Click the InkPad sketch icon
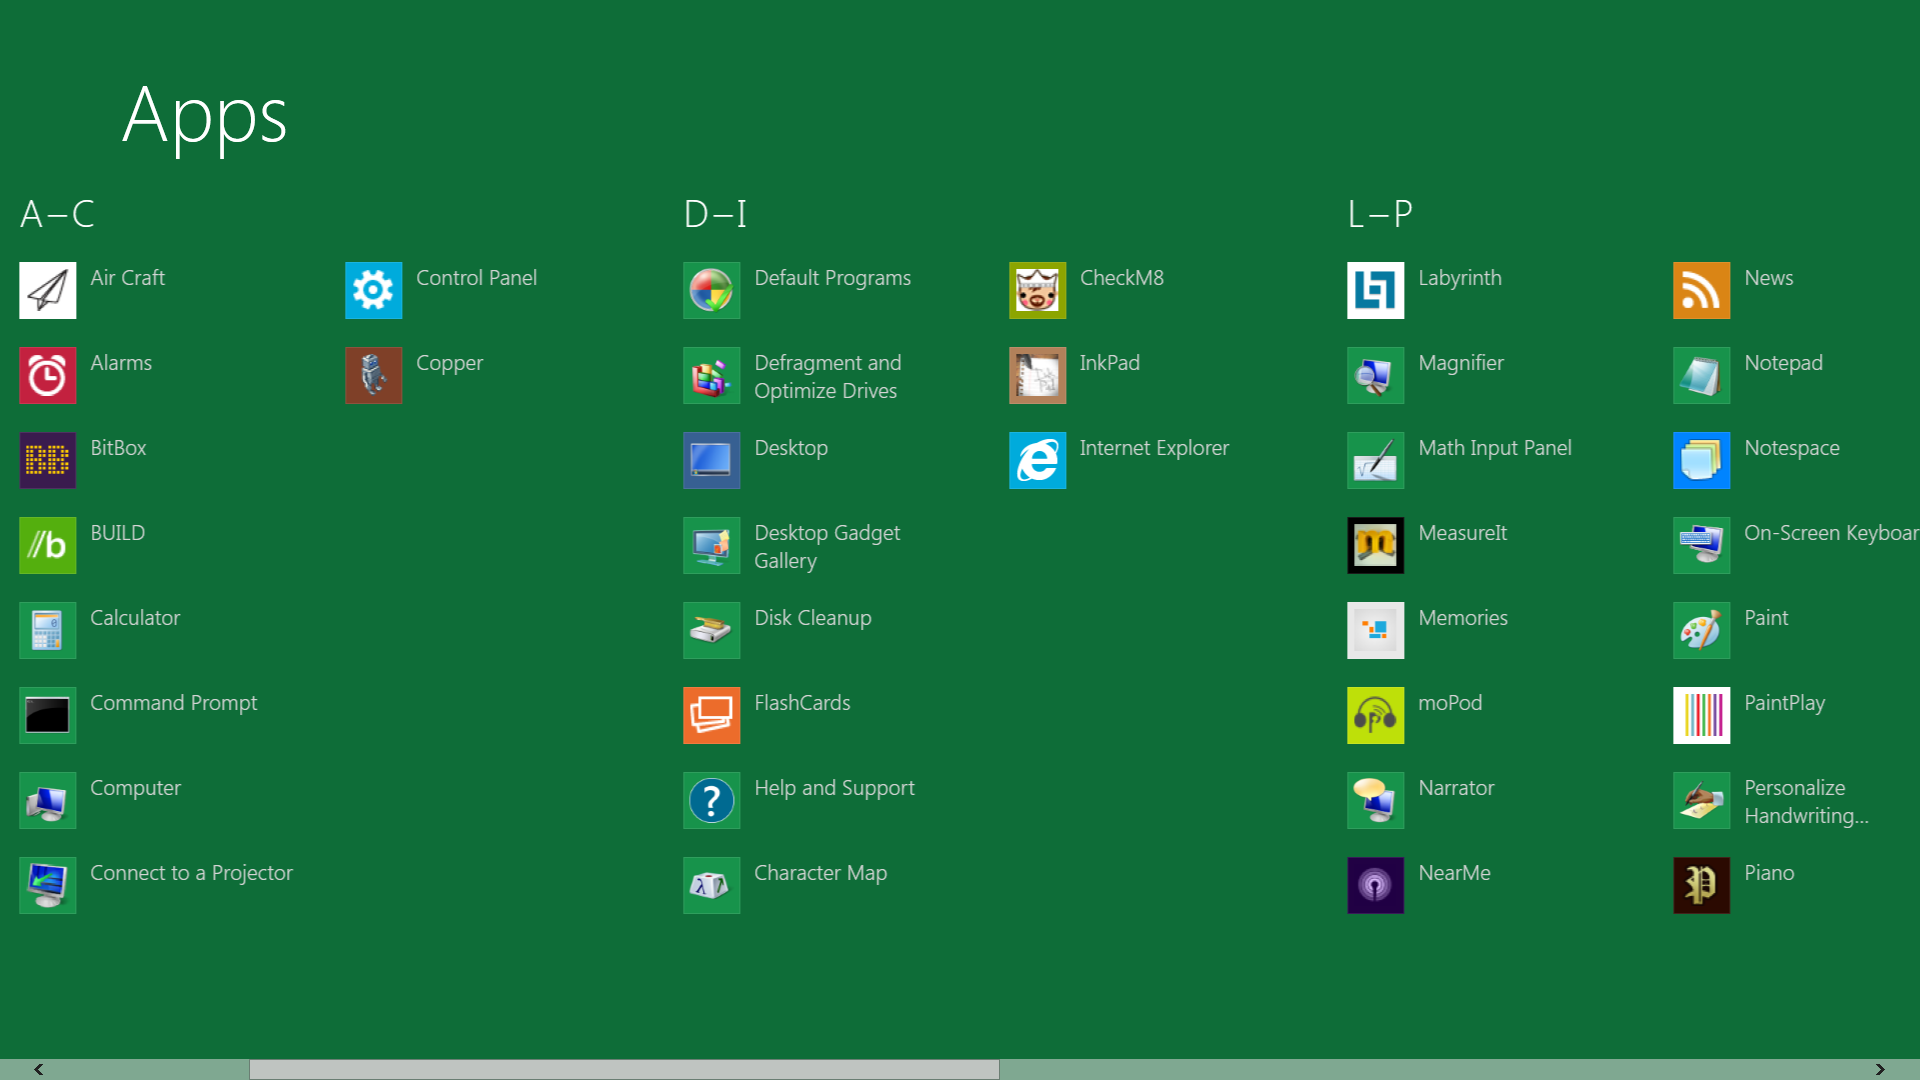Image resolution: width=1920 pixels, height=1080 pixels. pyautogui.click(x=1038, y=375)
